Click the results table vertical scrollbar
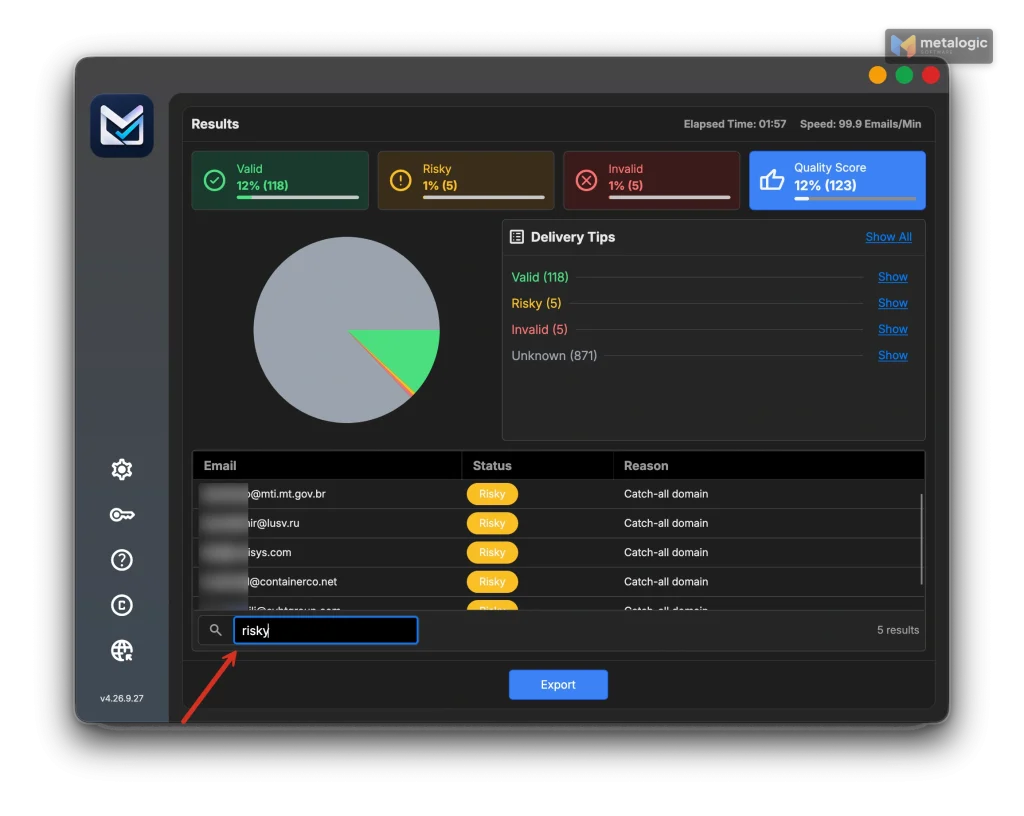 [x=921, y=539]
